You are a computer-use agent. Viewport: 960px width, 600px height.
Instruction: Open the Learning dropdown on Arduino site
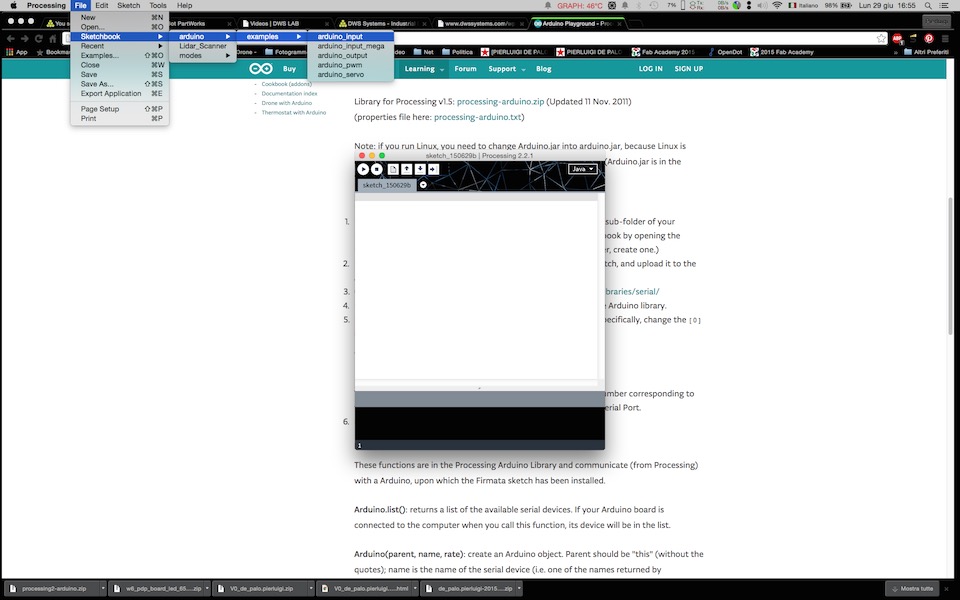(x=424, y=69)
